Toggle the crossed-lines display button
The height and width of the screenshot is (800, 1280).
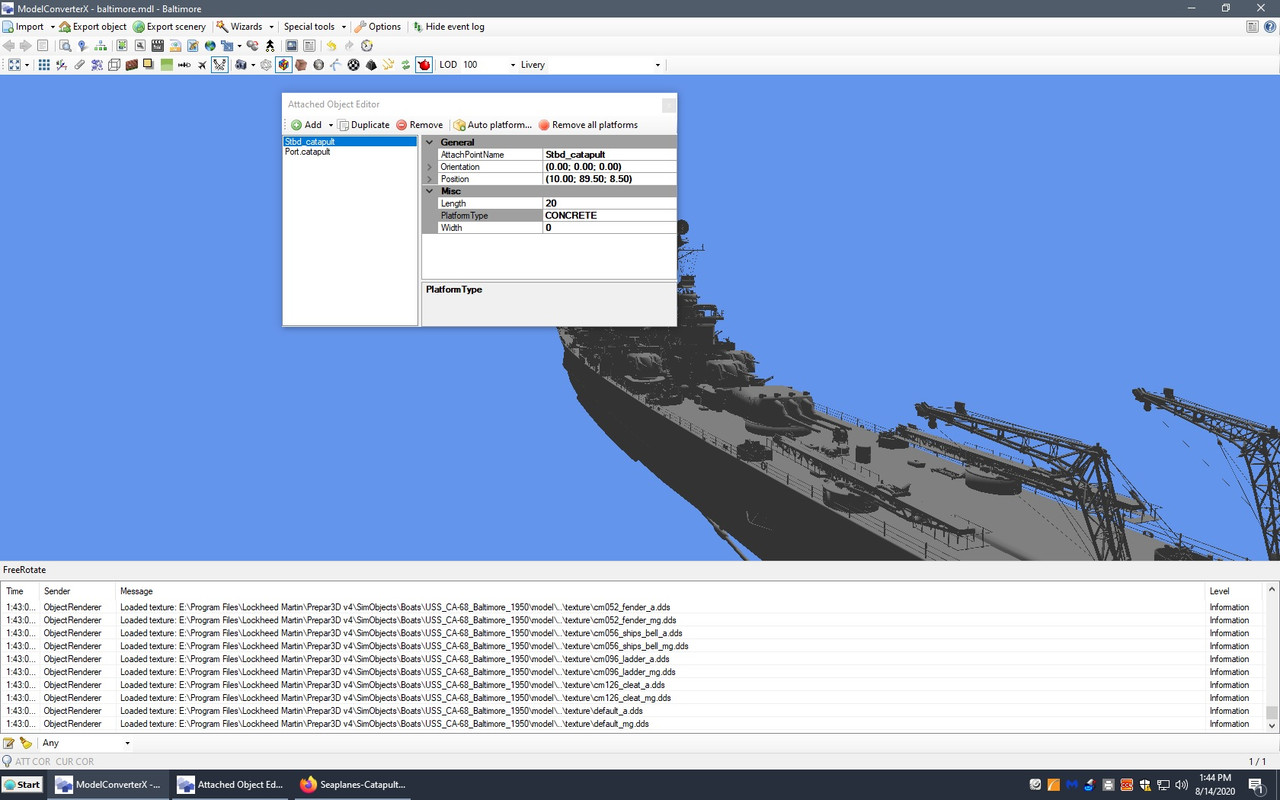(x=220, y=65)
